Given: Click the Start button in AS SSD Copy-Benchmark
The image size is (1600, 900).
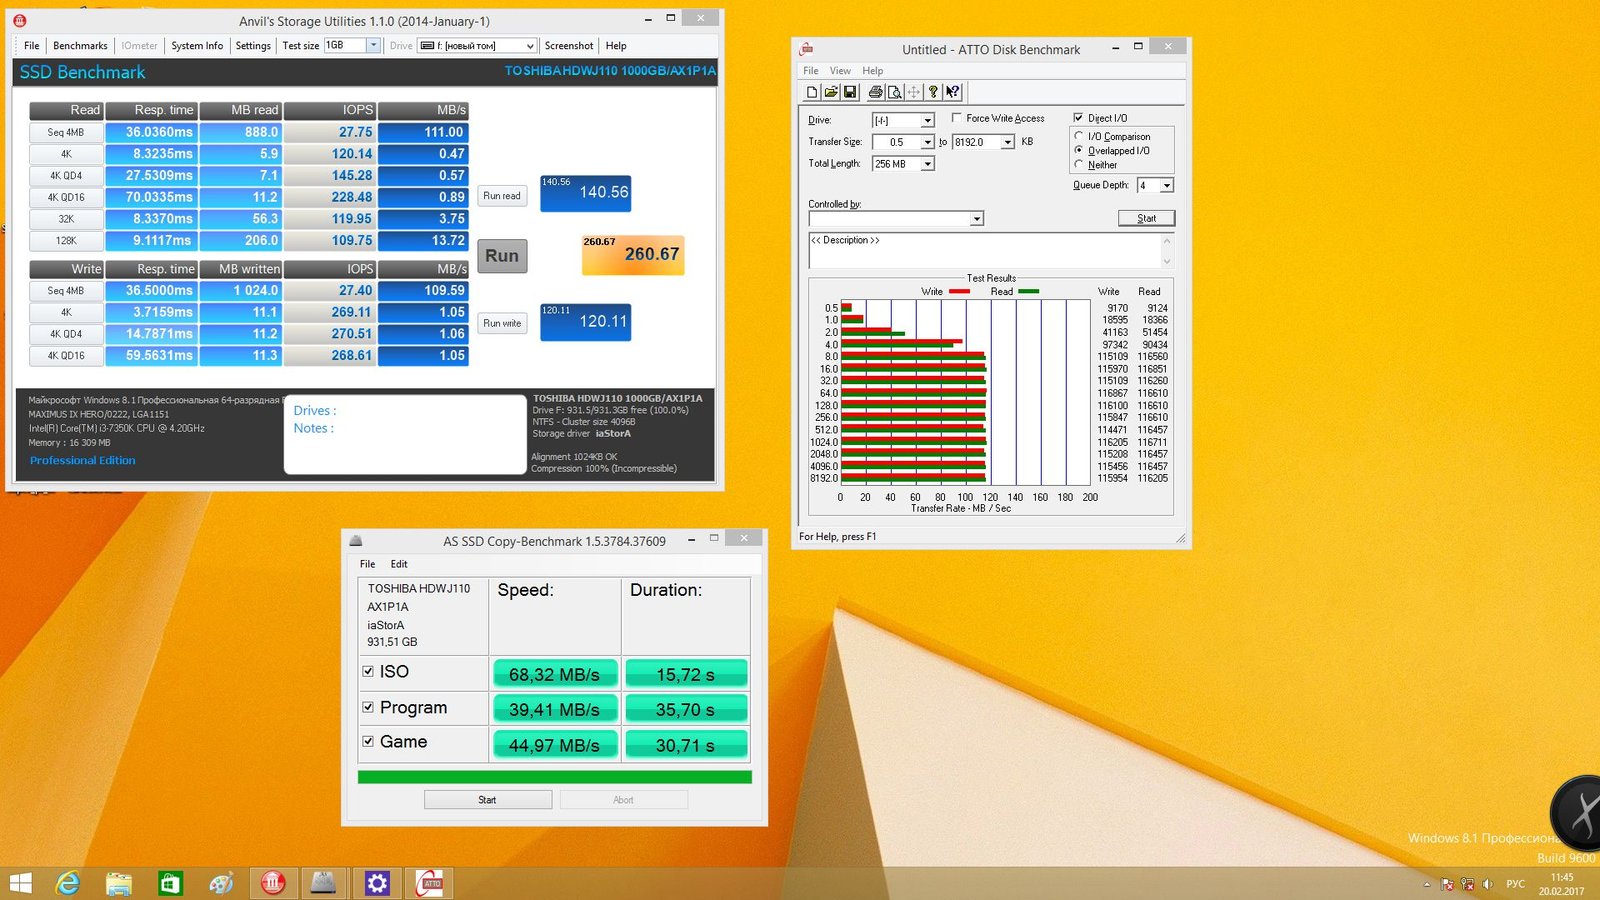Looking at the screenshot, I should tap(487, 800).
